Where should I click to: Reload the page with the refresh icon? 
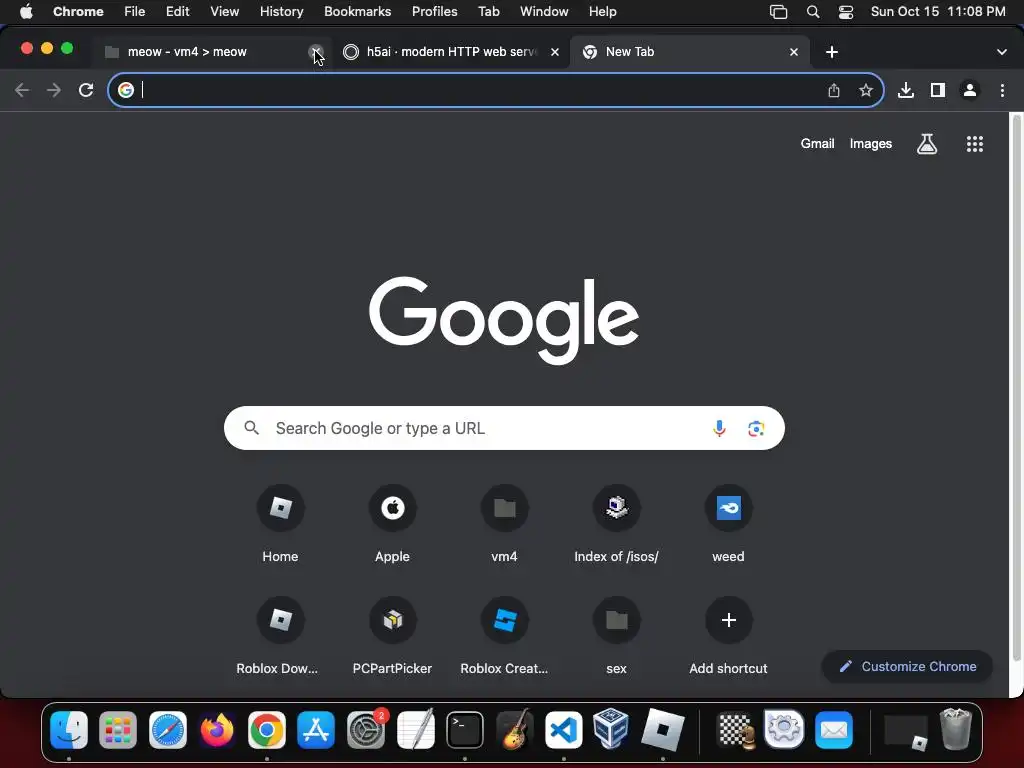pyautogui.click(x=86, y=90)
